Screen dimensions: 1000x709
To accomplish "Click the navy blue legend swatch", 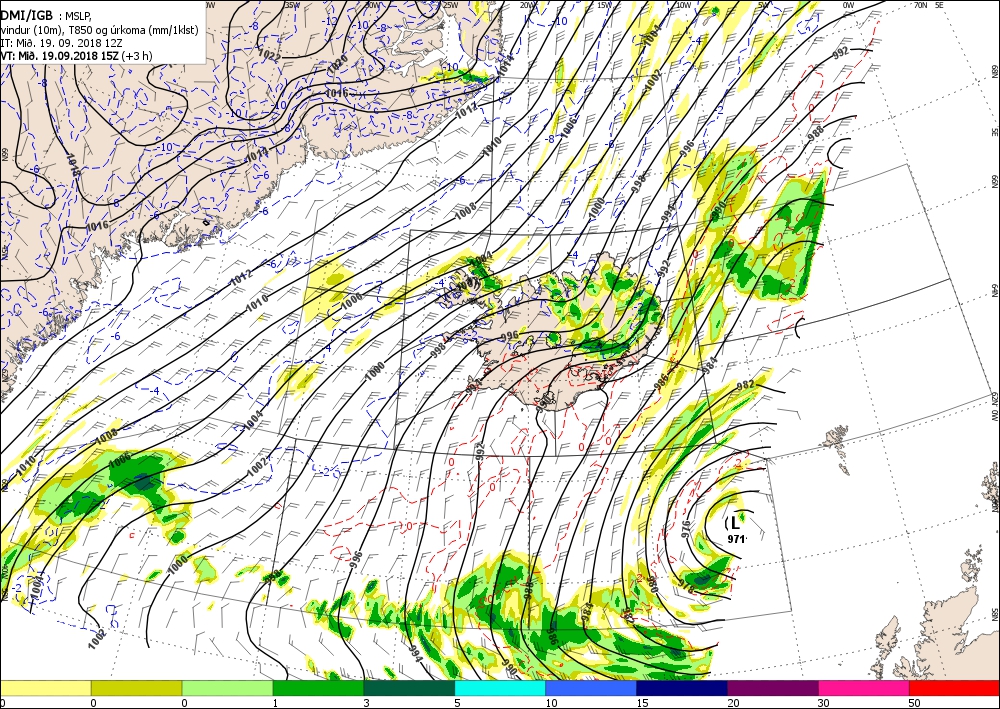I will click(x=682, y=688).
